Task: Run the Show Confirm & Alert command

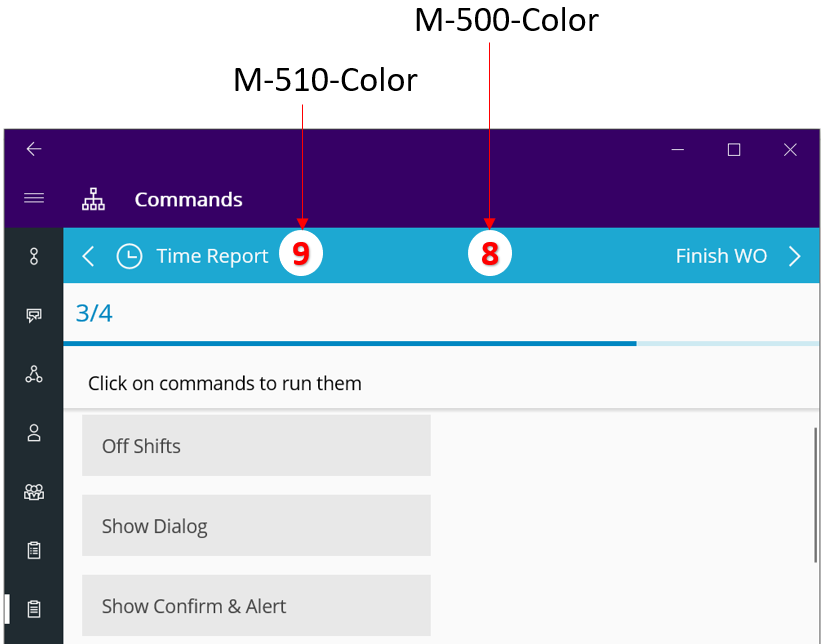Action: (x=256, y=605)
